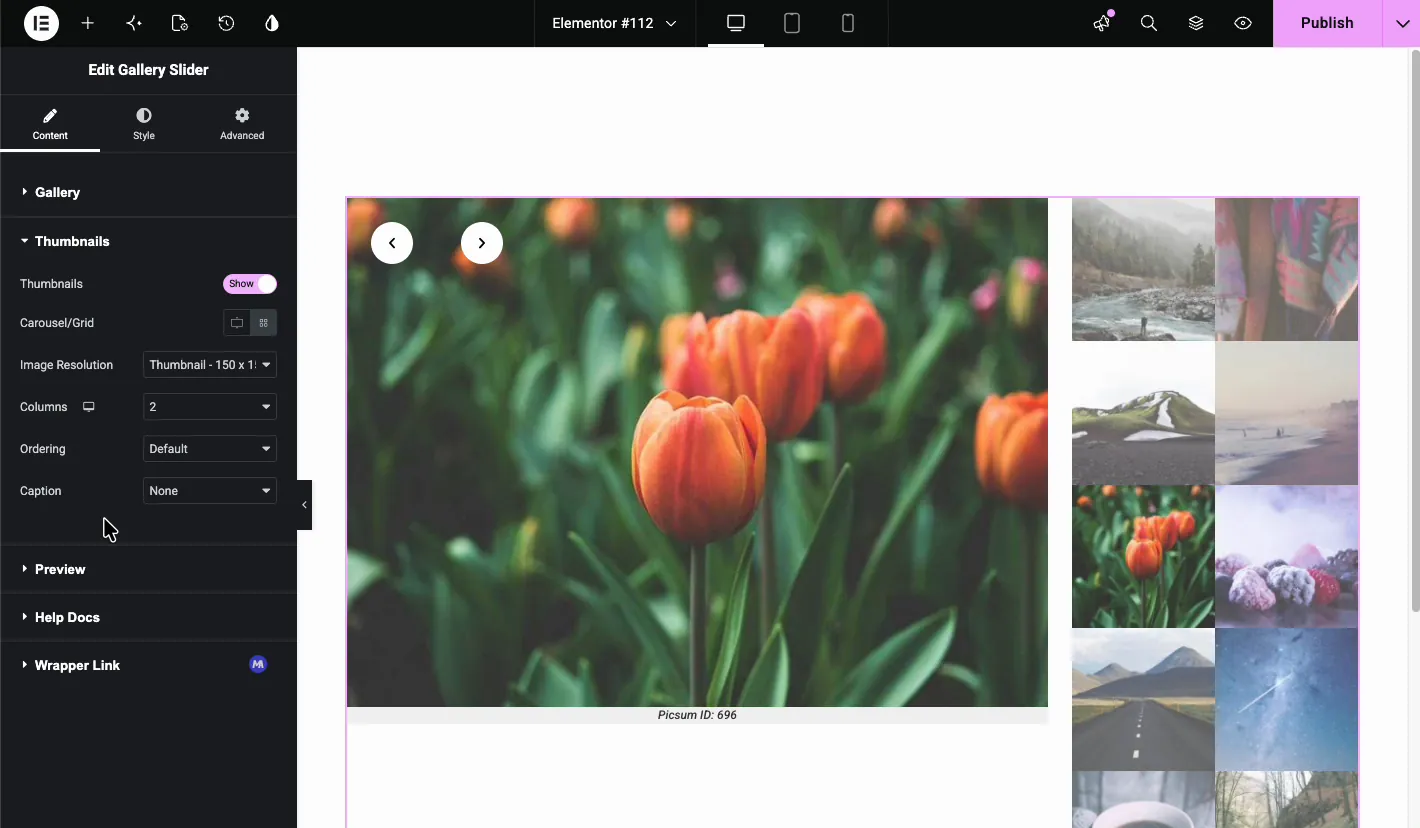Select the colorful fabric thumbnail
1420x828 pixels.
(1287, 269)
